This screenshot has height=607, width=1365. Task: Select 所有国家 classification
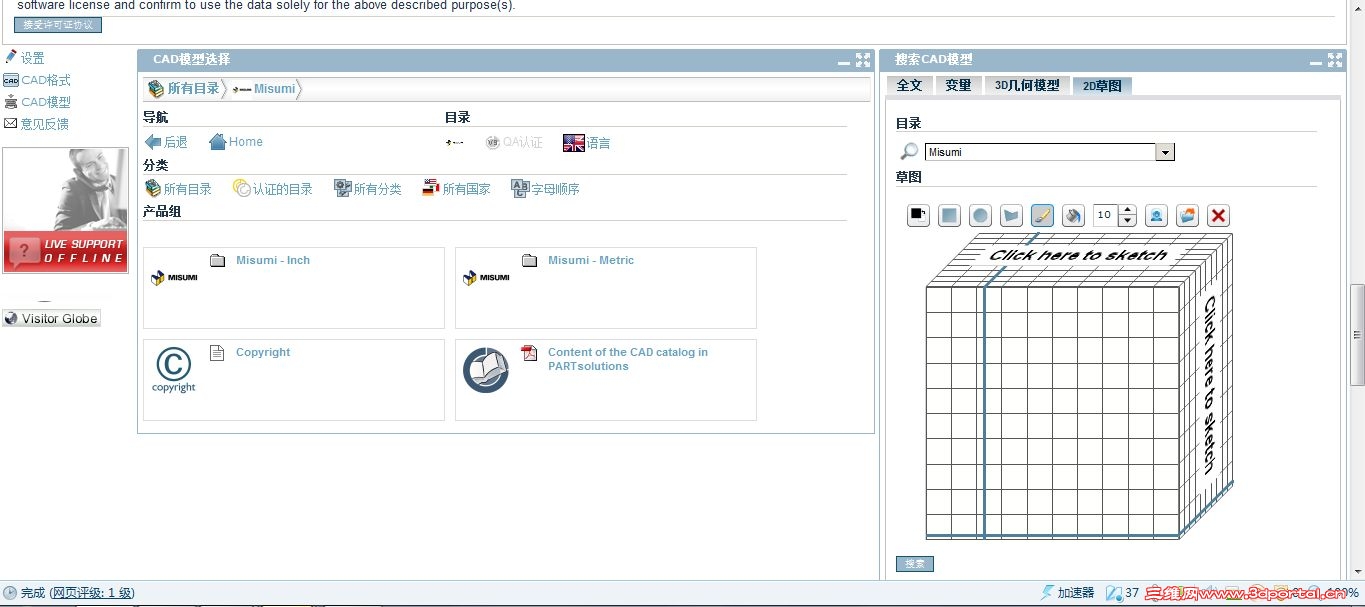tap(456, 188)
